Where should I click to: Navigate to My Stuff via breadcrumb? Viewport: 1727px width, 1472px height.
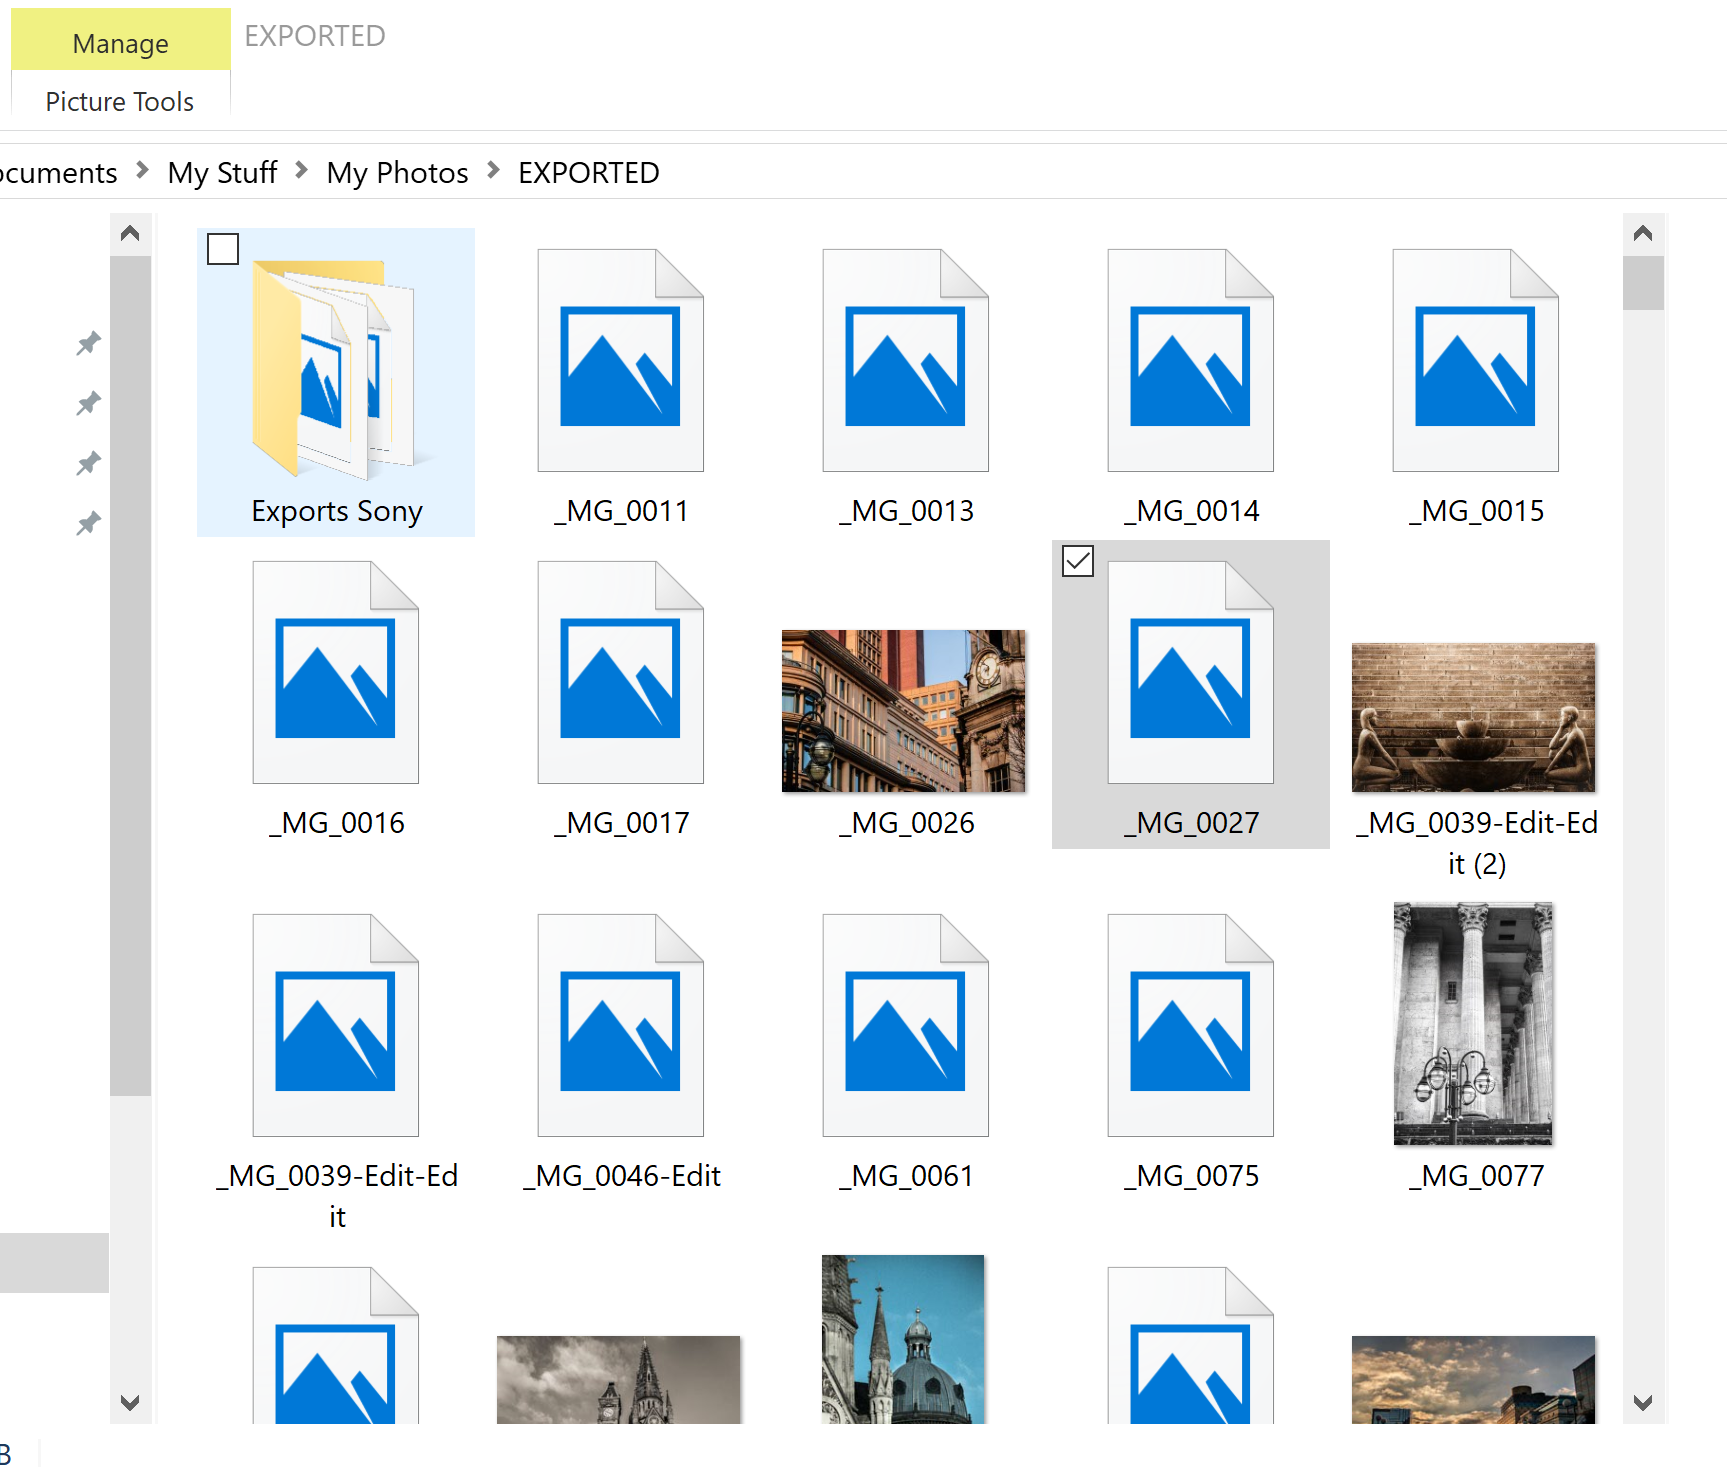coord(222,171)
